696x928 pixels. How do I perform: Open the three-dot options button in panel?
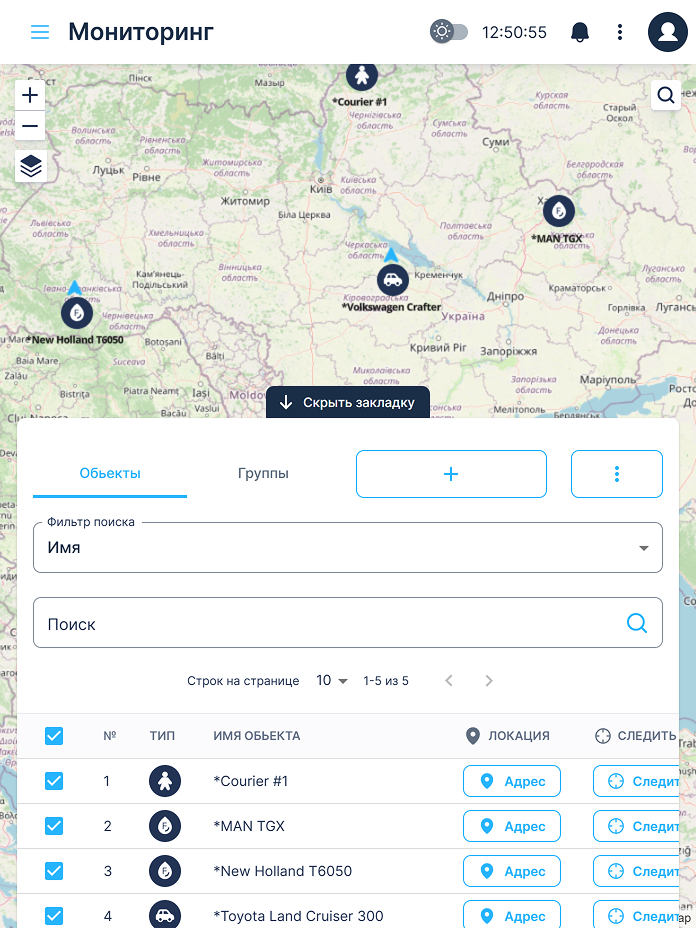point(617,474)
